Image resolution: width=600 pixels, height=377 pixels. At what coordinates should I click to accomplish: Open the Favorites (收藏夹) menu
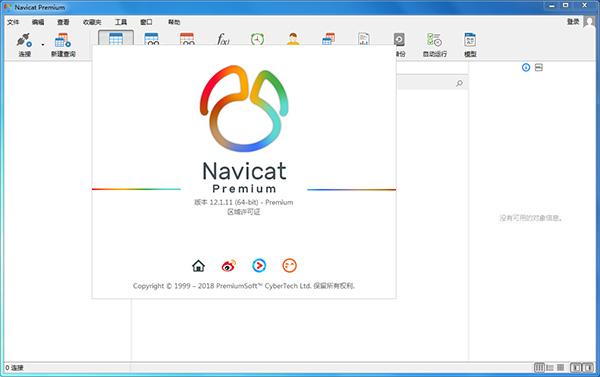(92, 22)
